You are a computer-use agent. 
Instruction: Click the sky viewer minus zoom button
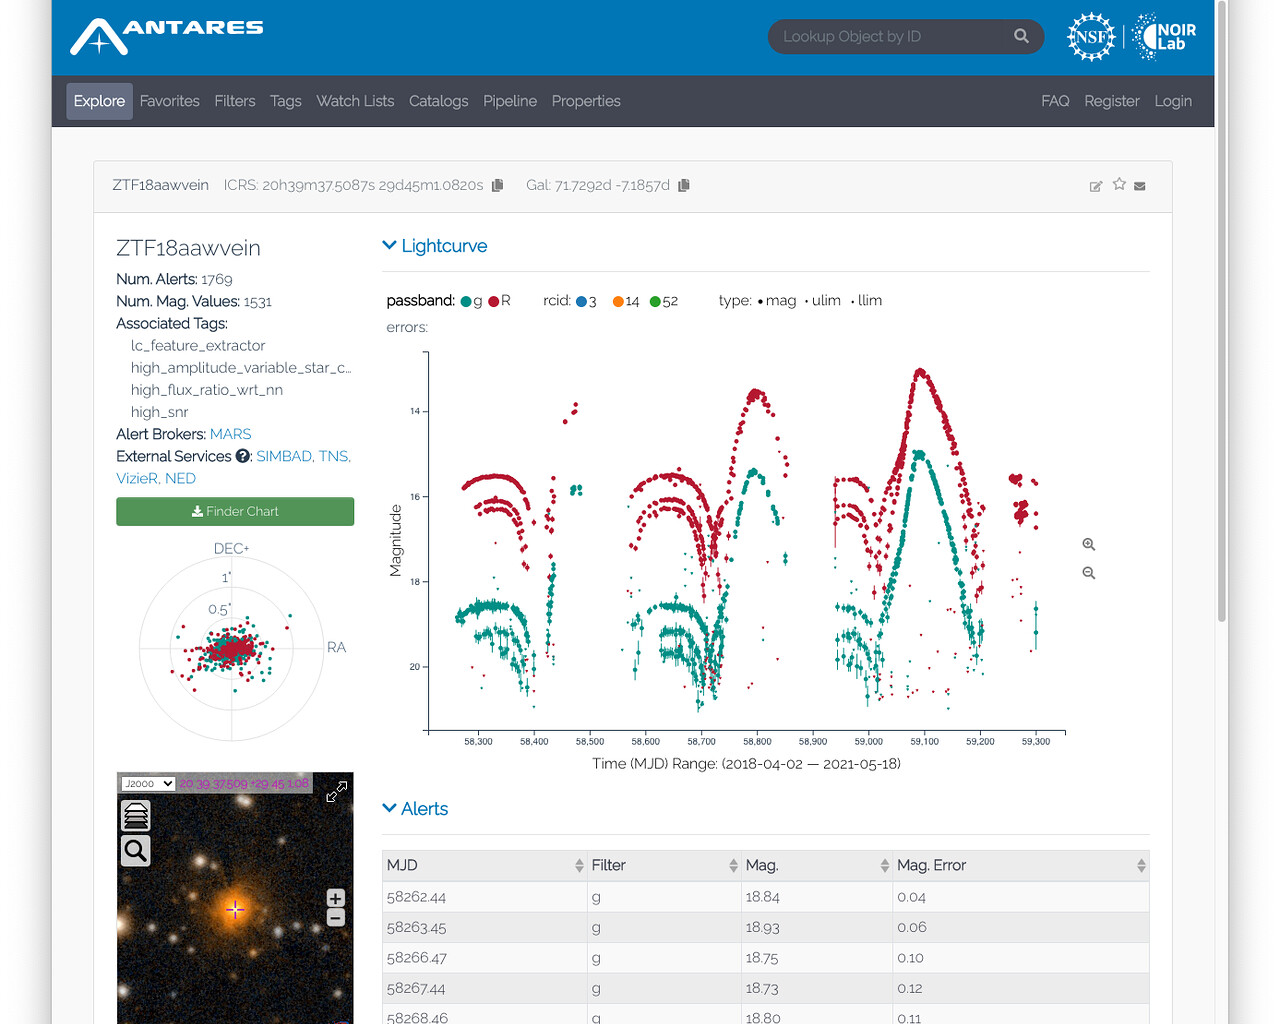tap(336, 918)
